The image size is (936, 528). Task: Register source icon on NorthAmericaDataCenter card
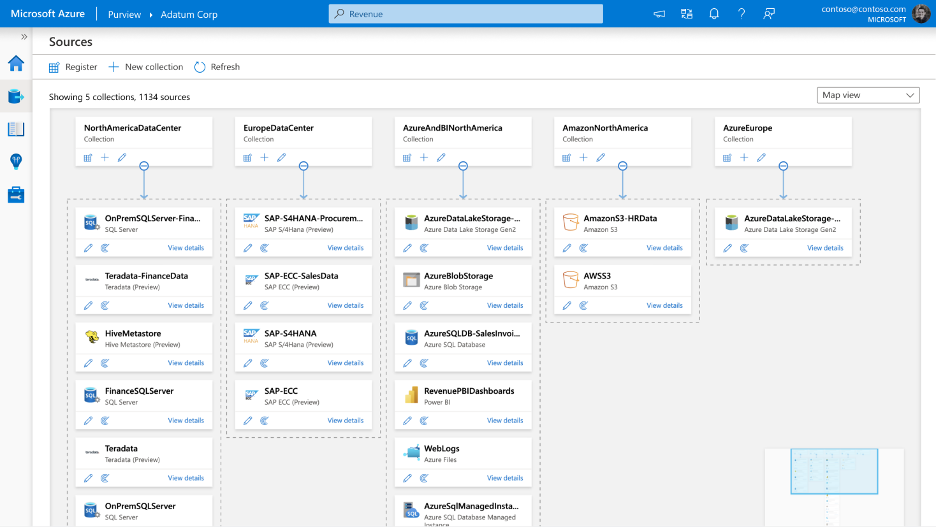click(x=88, y=158)
